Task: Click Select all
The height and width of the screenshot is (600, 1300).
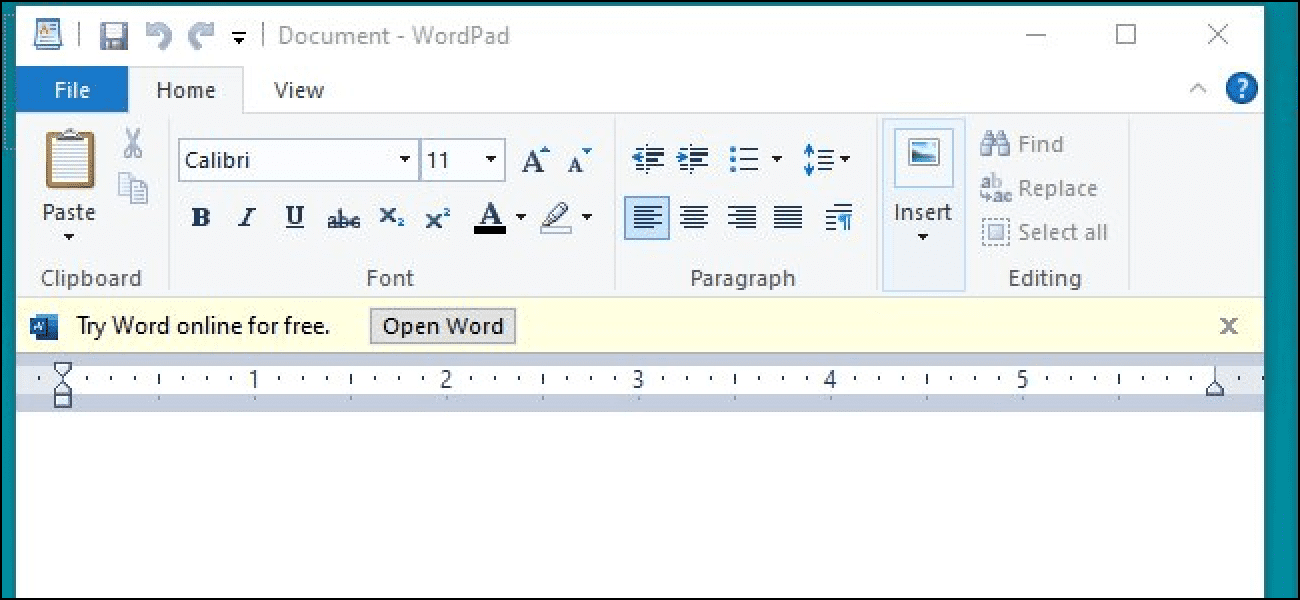Action: point(1045,233)
